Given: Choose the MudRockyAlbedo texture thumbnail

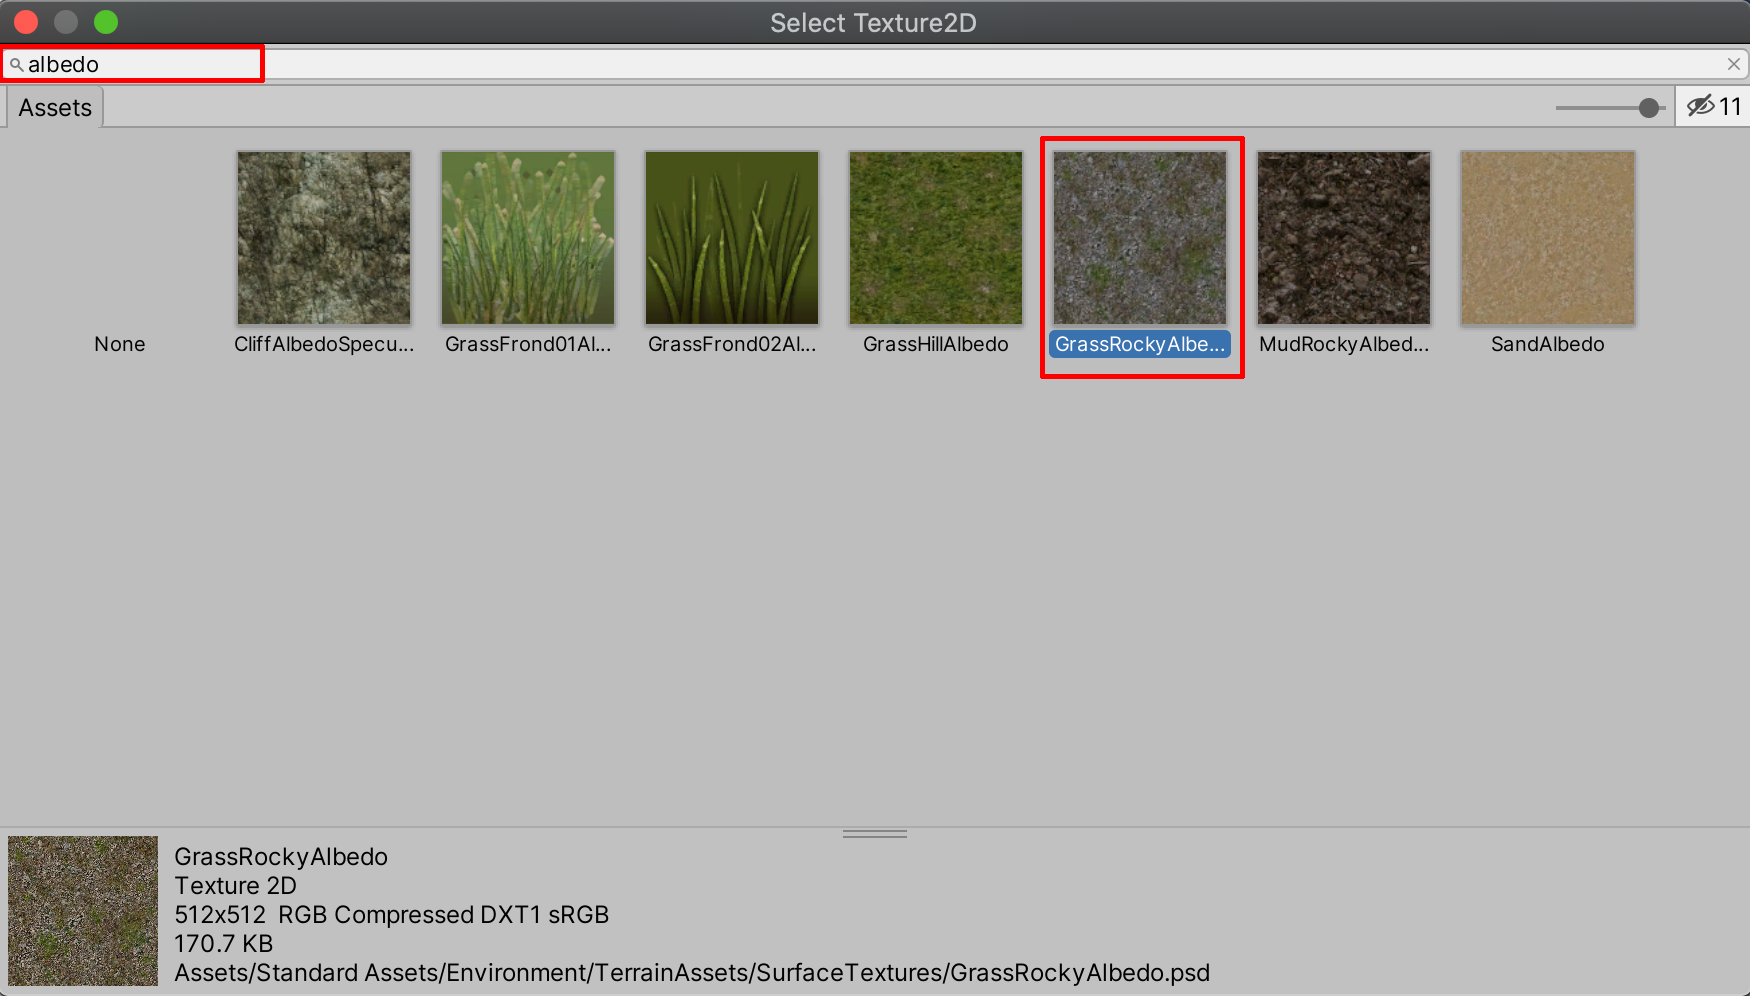Looking at the screenshot, I should (x=1344, y=238).
